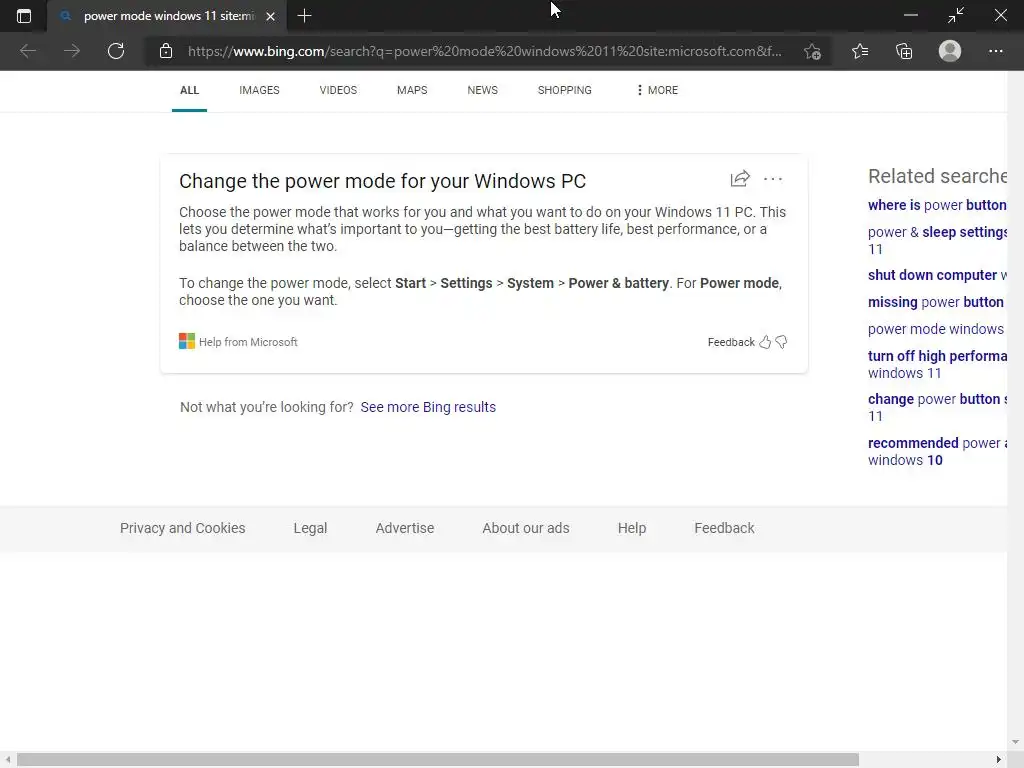Open Legal footer link
This screenshot has height=768, width=1024.
[x=310, y=528]
